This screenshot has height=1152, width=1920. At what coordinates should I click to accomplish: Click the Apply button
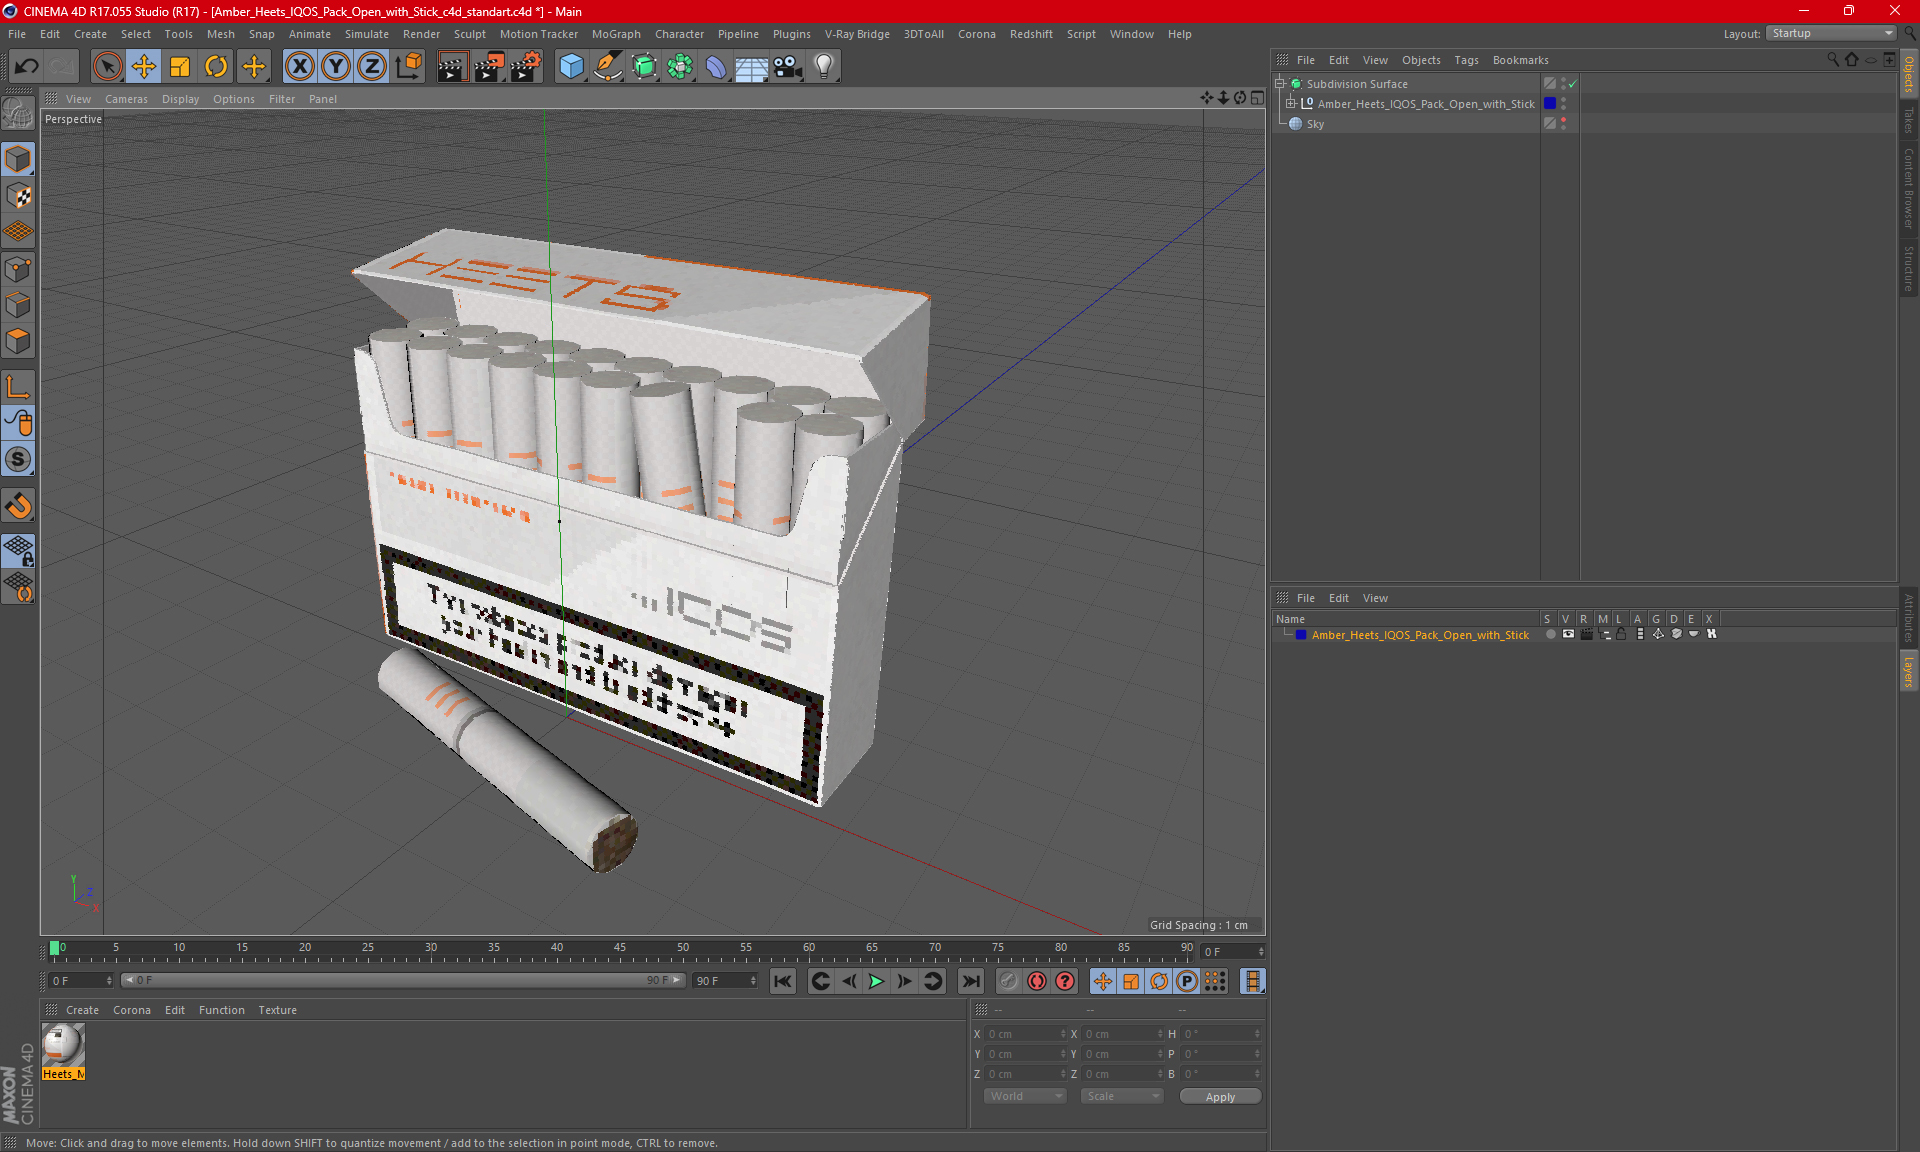1220,1097
